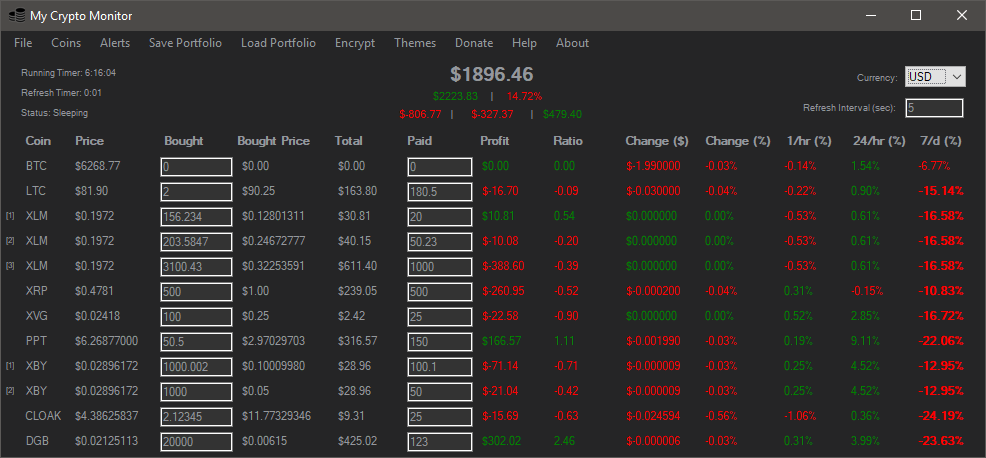986x458 pixels.
Task: Click the Status: Sleeping text
Action: 55,113
